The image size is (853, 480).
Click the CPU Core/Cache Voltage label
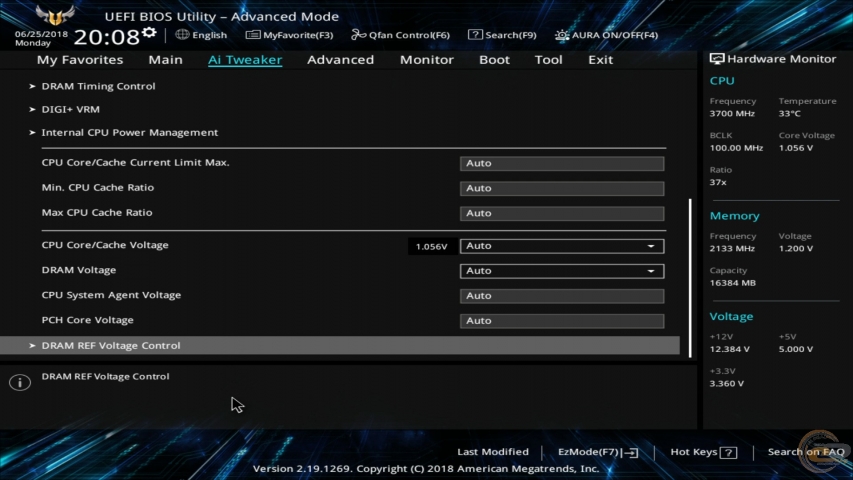point(105,245)
